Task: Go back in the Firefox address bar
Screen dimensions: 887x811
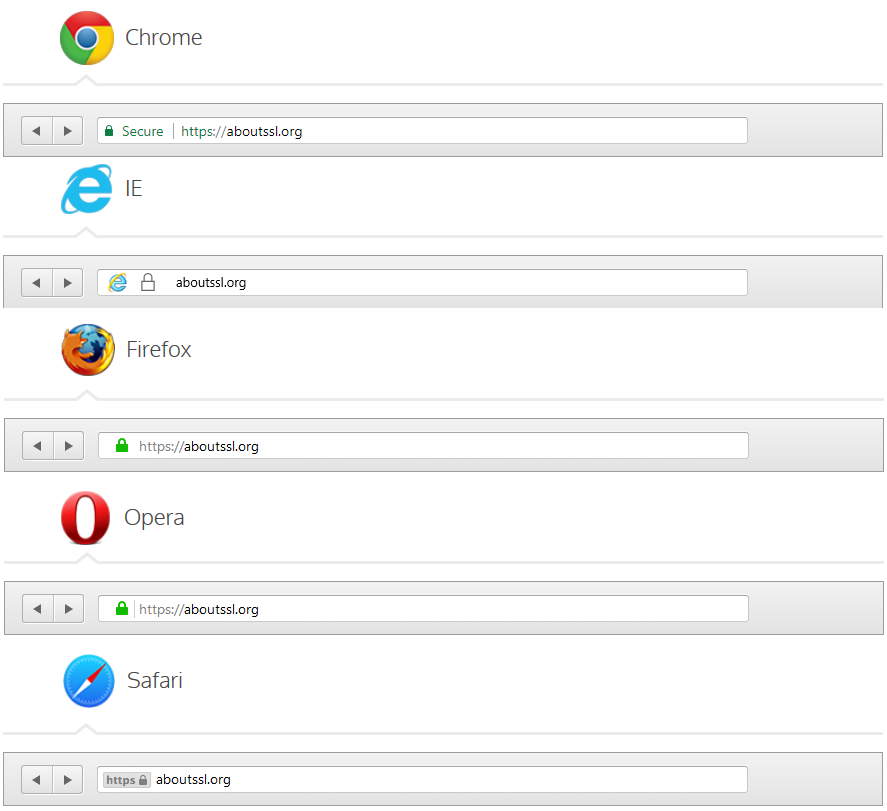Action: [x=38, y=446]
